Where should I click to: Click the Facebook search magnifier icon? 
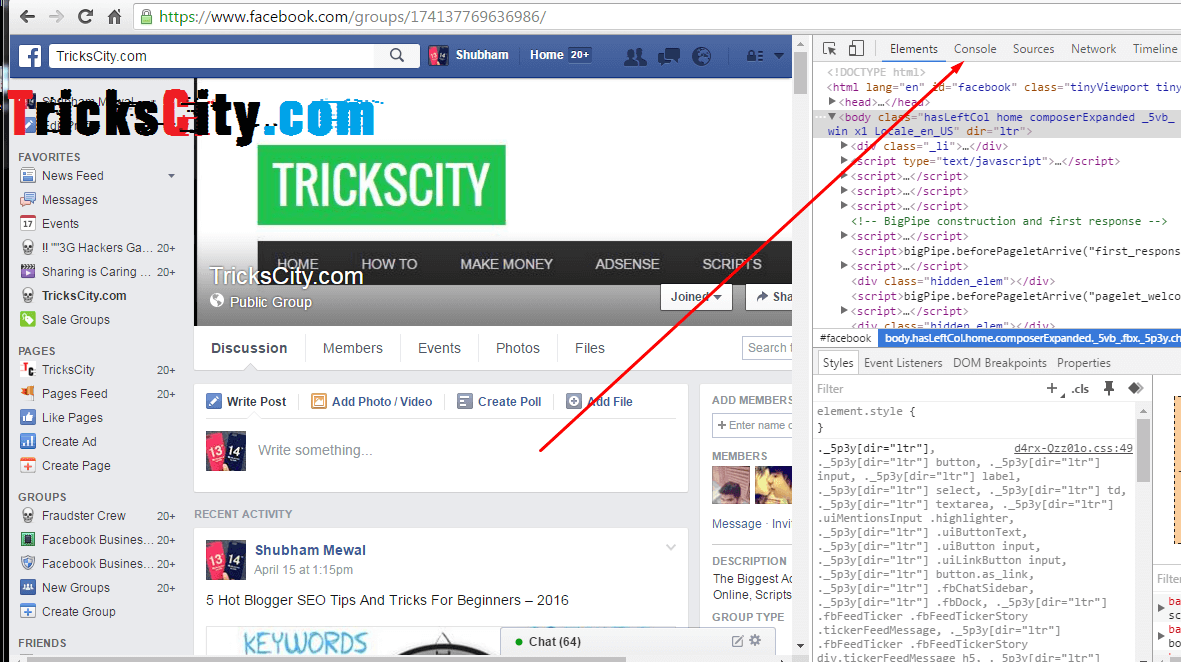coord(397,55)
